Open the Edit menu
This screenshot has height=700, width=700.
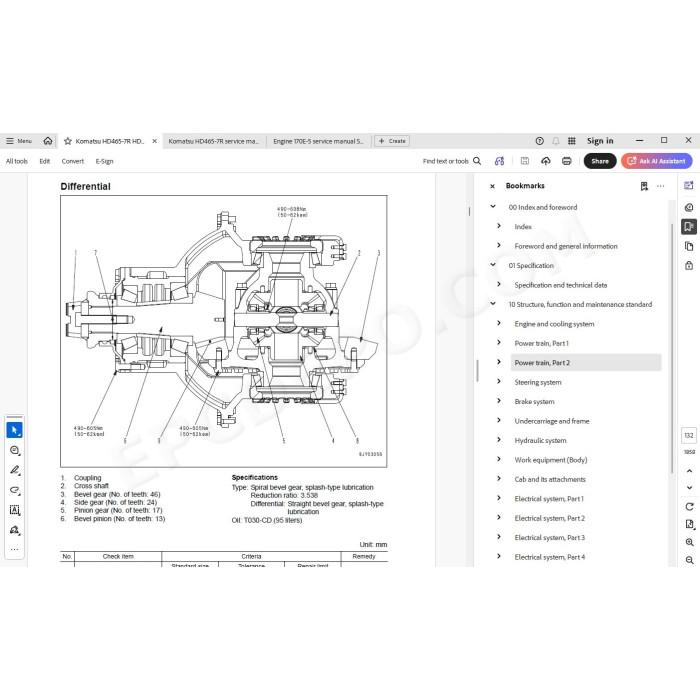click(45, 161)
